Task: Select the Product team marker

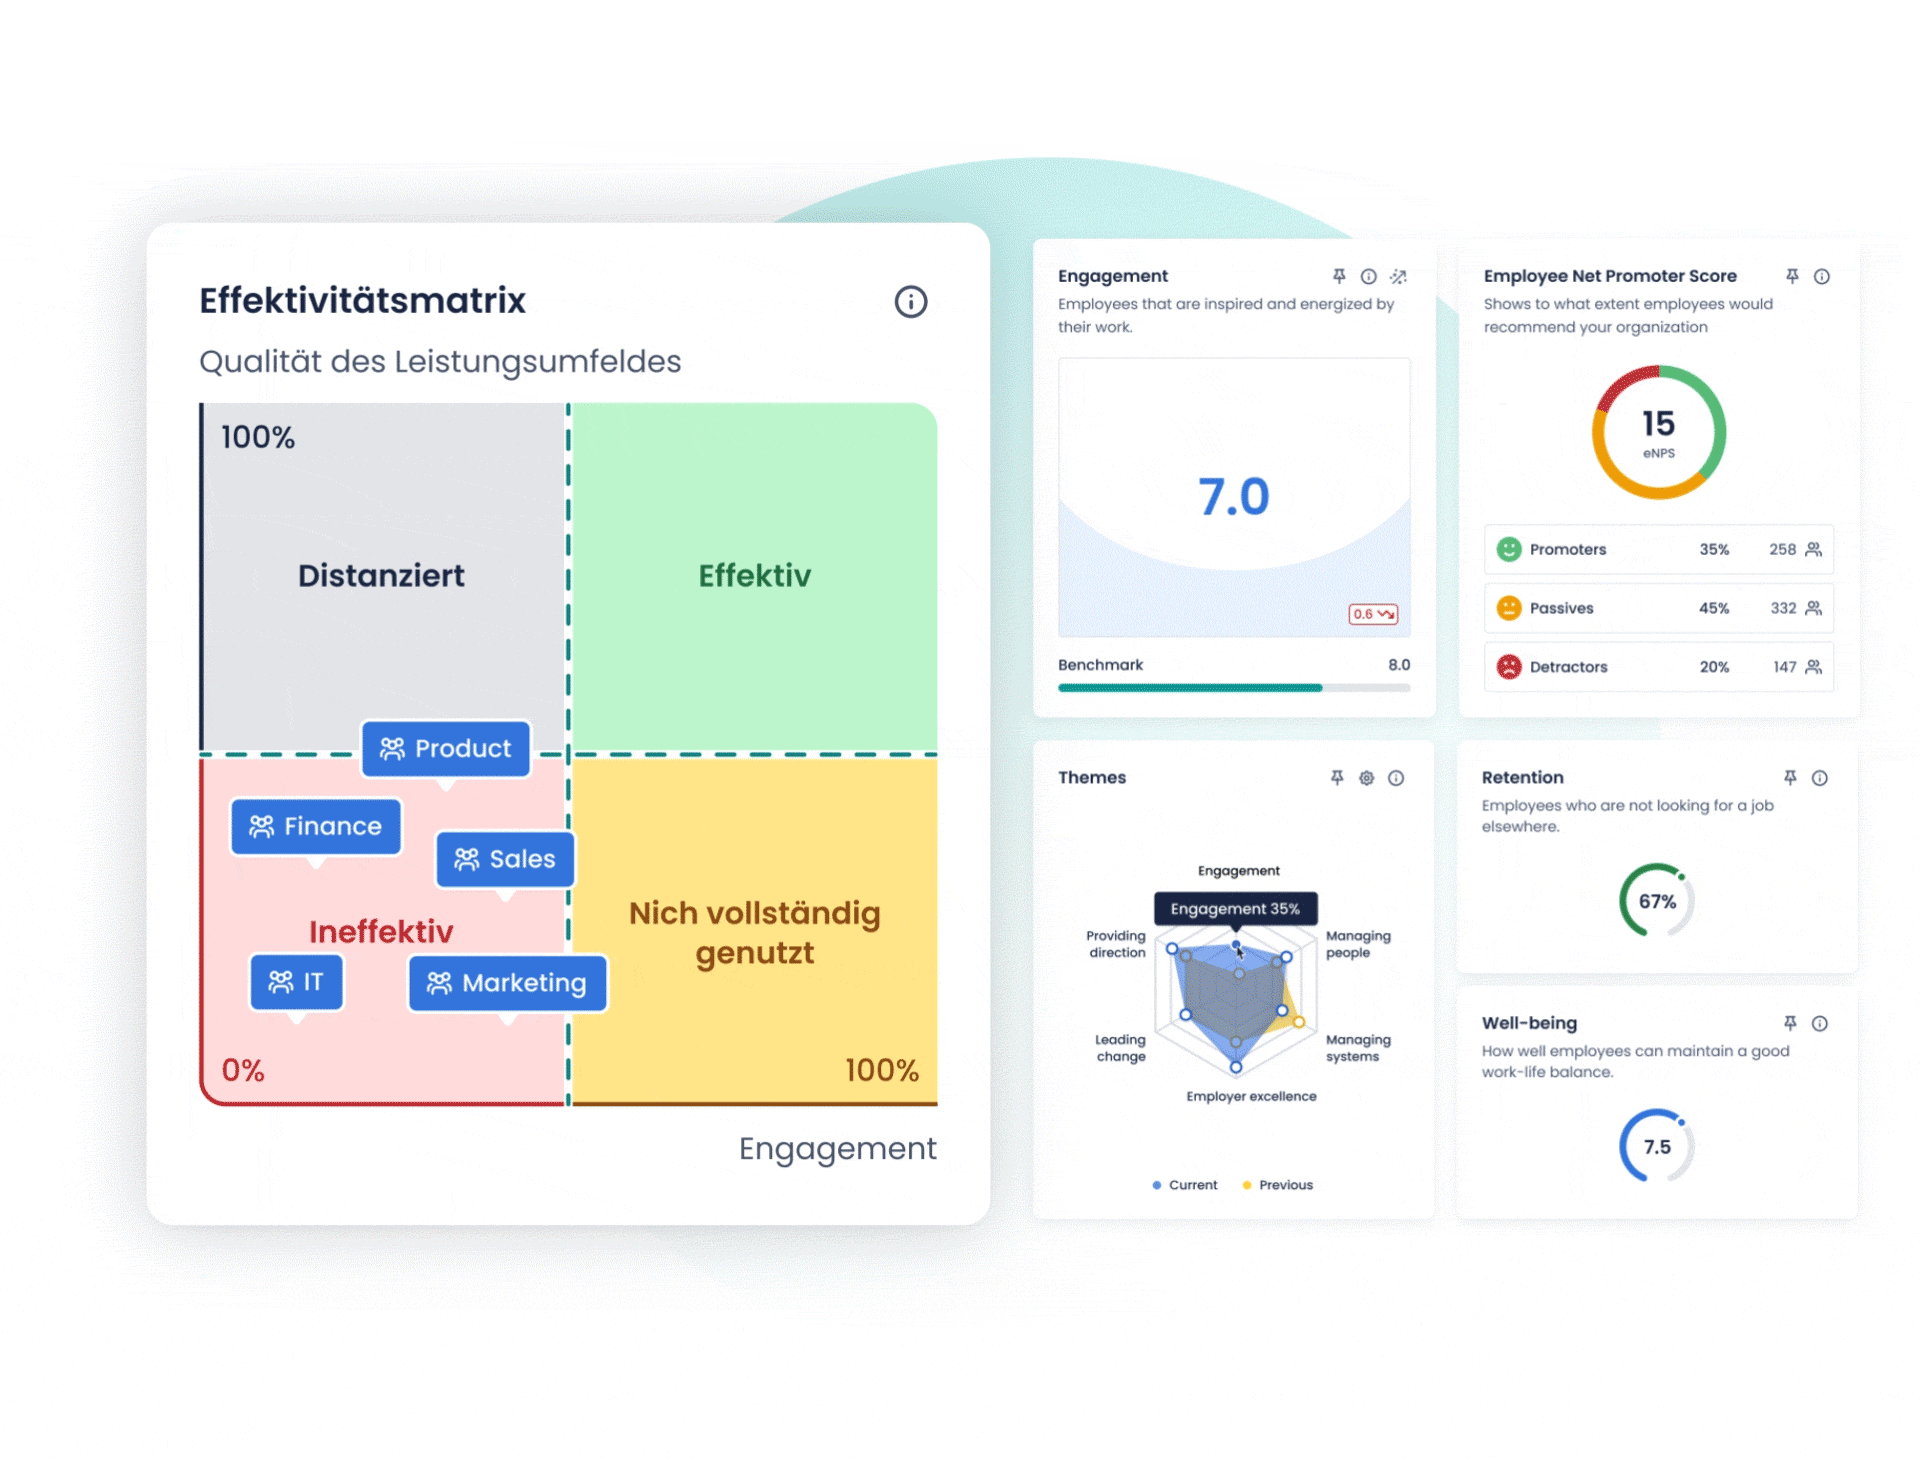Action: pyautogui.click(x=446, y=749)
